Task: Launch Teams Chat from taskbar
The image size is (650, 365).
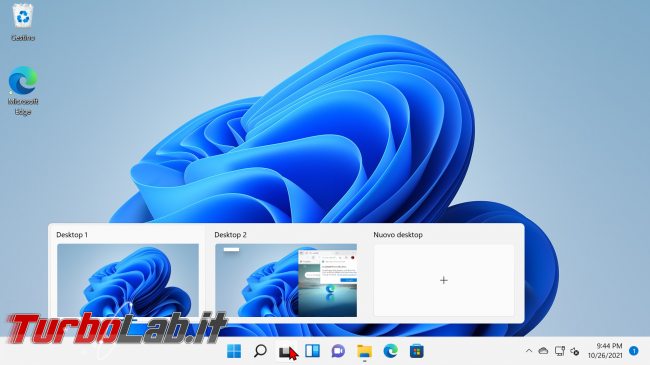Action: (x=338, y=351)
